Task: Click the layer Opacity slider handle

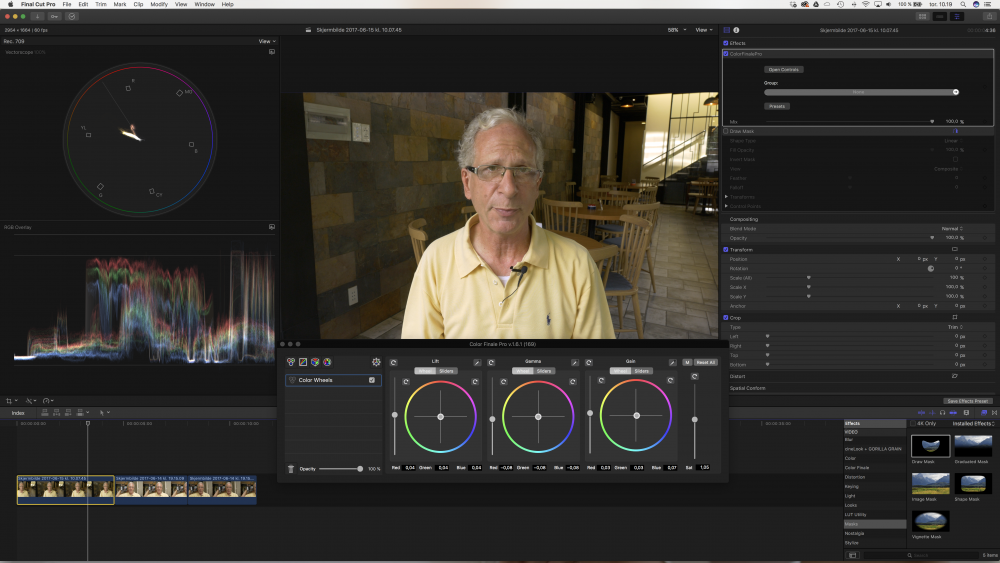Action: click(x=360, y=468)
